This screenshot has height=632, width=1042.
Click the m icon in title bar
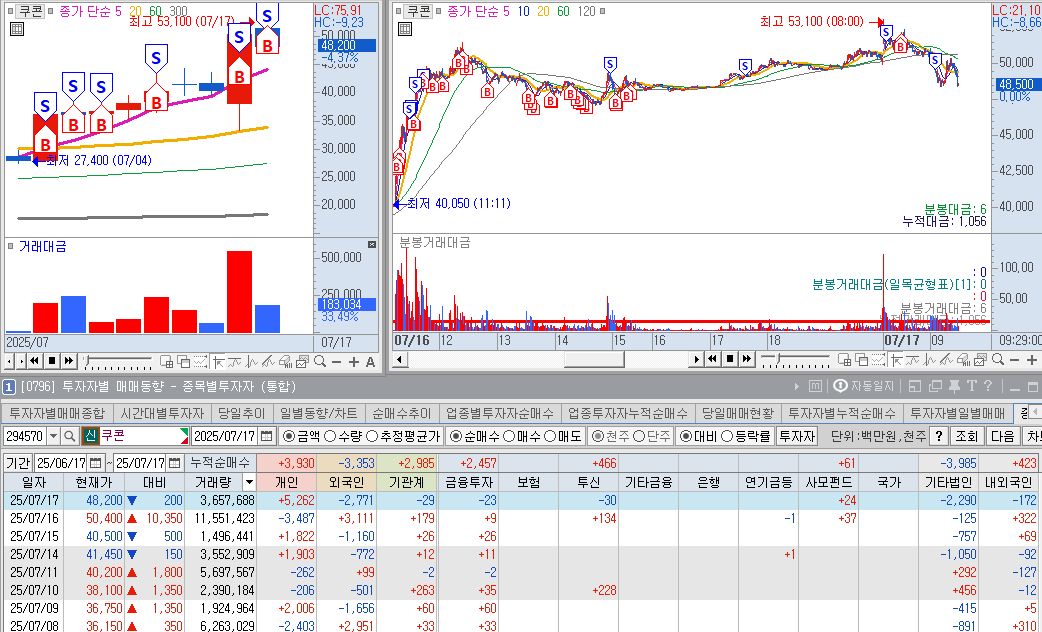click(815, 386)
